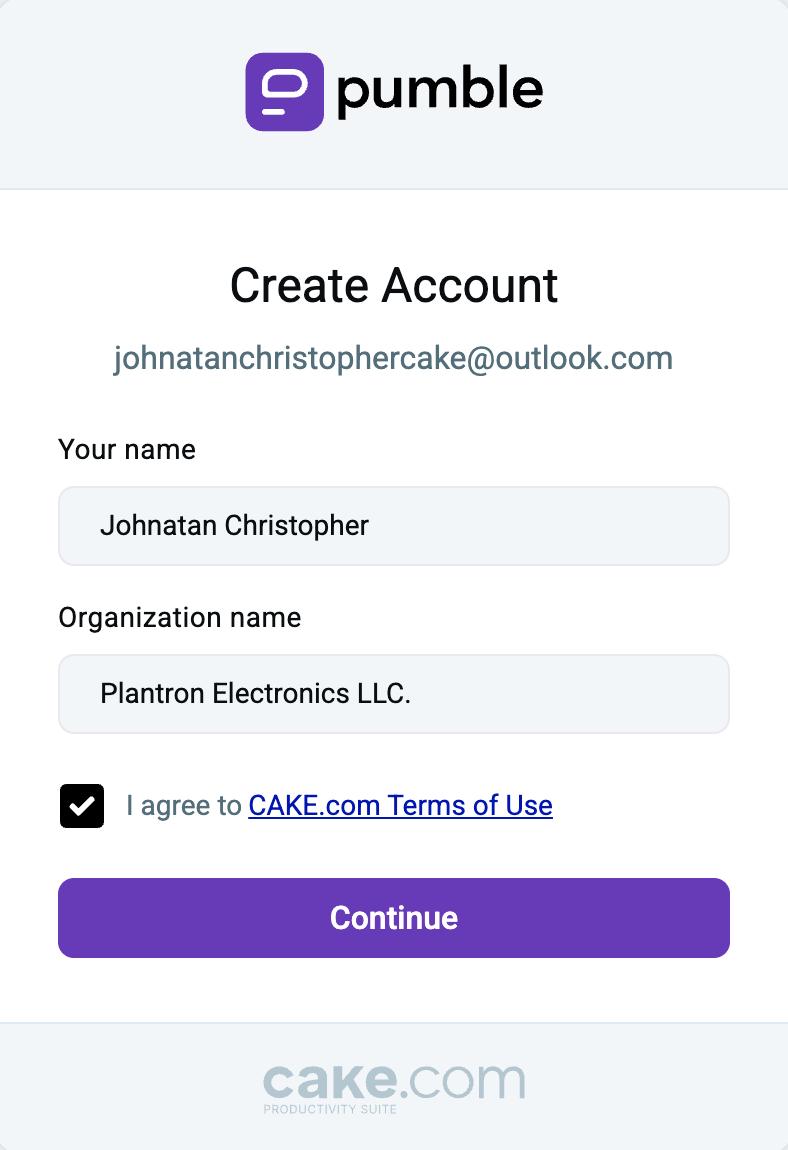Click the Create Account heading
788x1150 pixels.
[394, 285]
